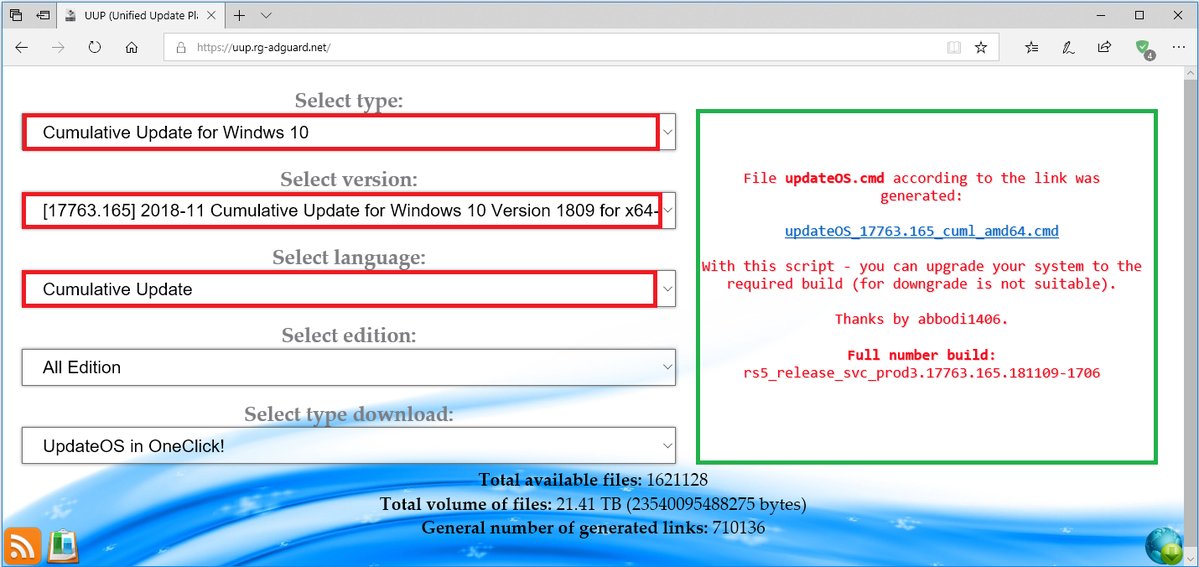Click the full build number string text
Image resolution: width=1199 pixels, height=567 pixels.
tap(921, 374)
